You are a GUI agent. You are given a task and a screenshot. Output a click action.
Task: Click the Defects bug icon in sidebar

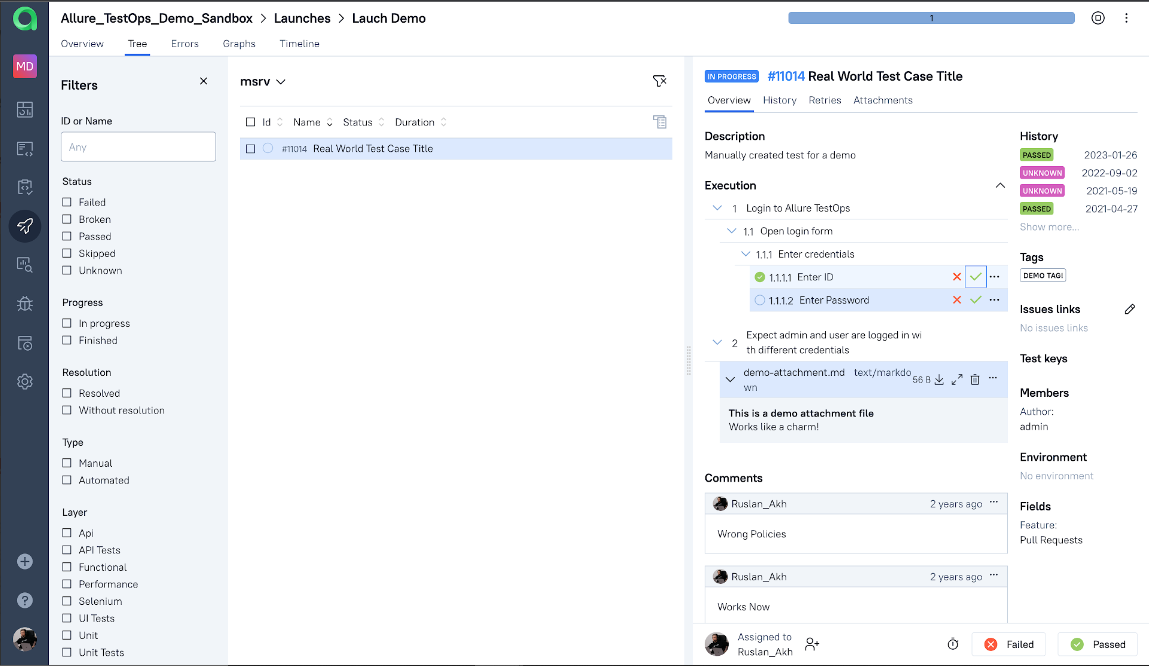click(x=25, y=304)
